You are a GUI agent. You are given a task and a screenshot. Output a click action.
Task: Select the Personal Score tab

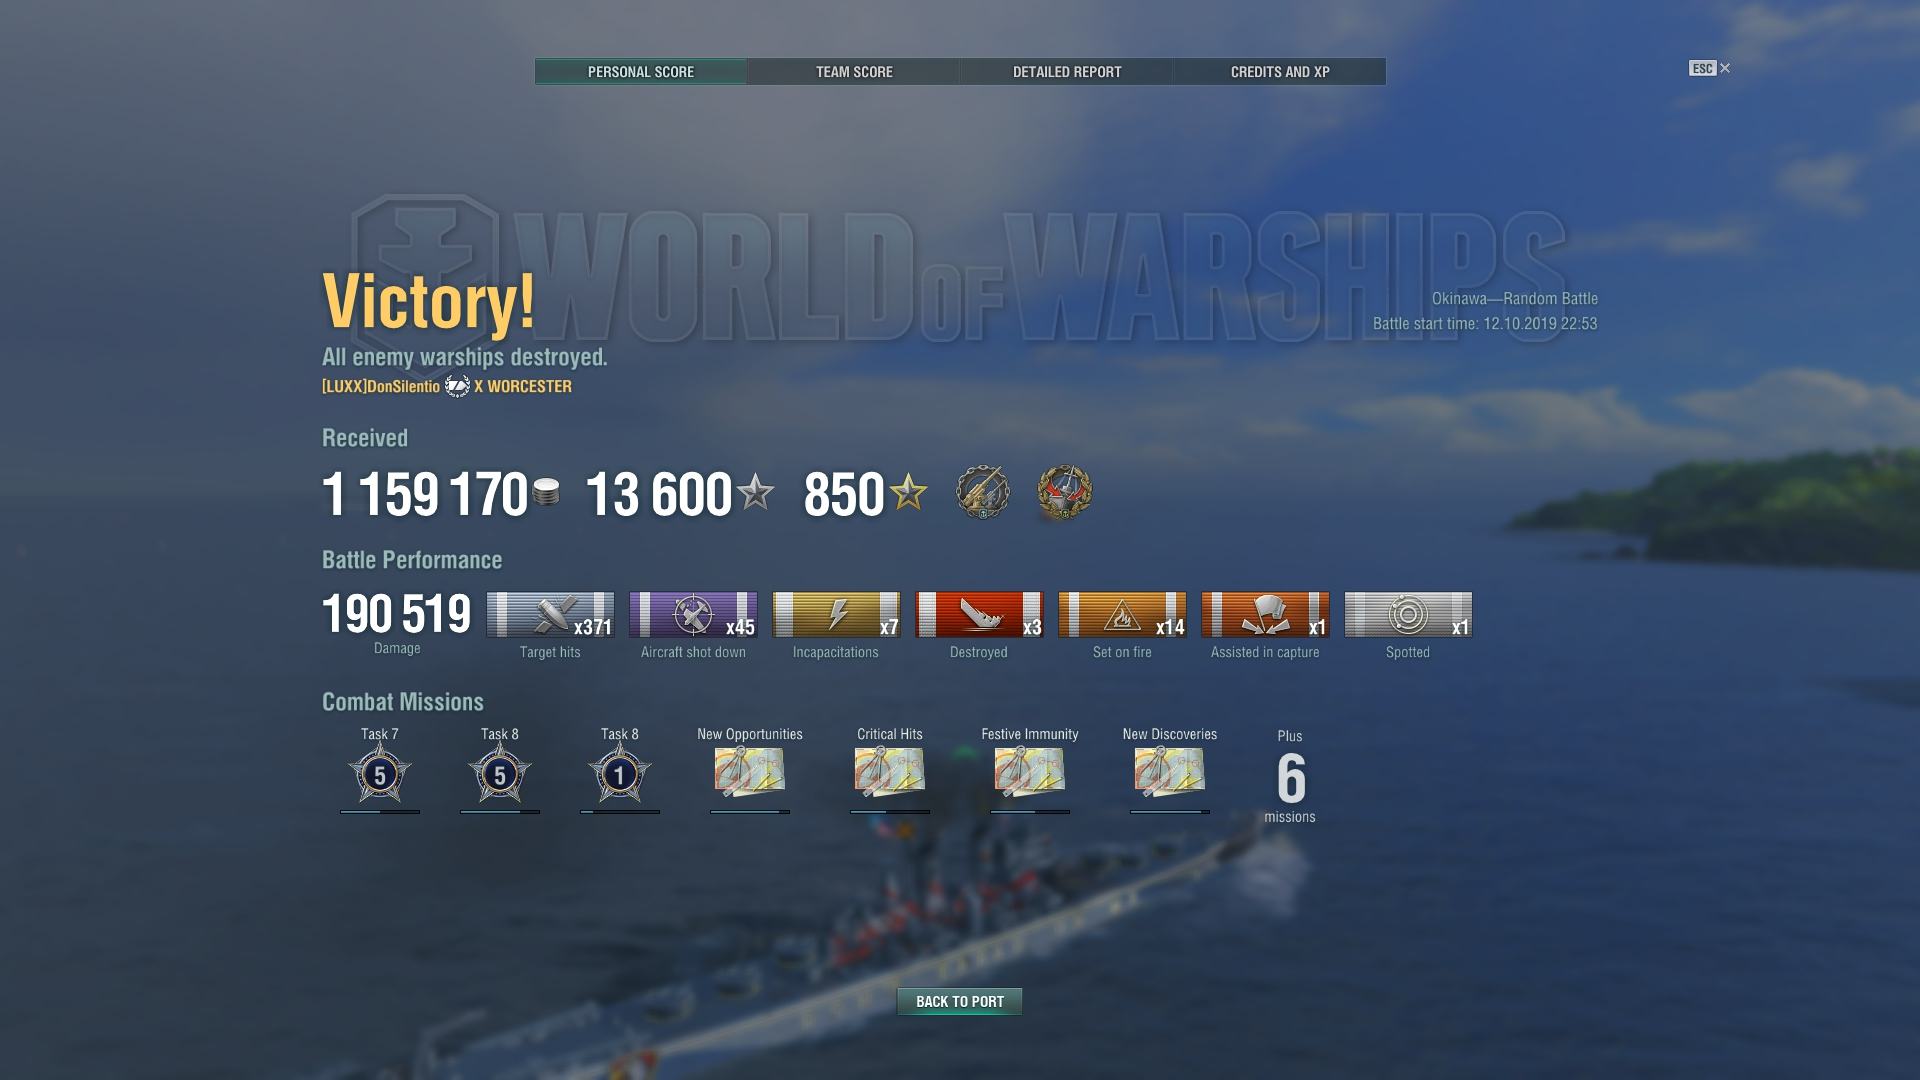[x=641, y=72]
